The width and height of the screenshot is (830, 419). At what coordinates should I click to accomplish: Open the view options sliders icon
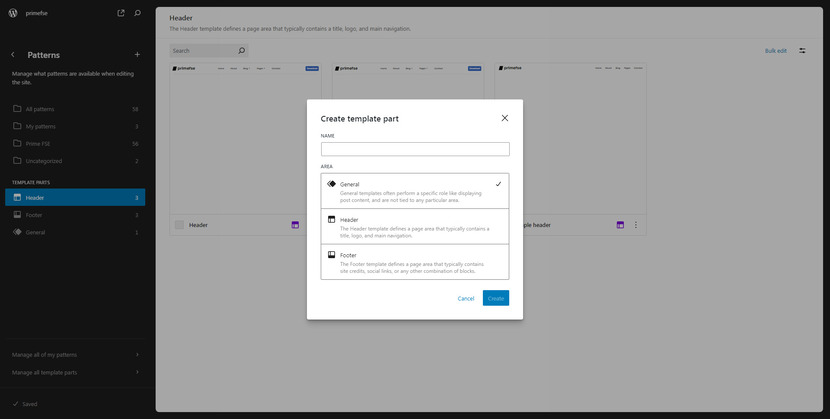pyautogui.click(x=802, y=50)
